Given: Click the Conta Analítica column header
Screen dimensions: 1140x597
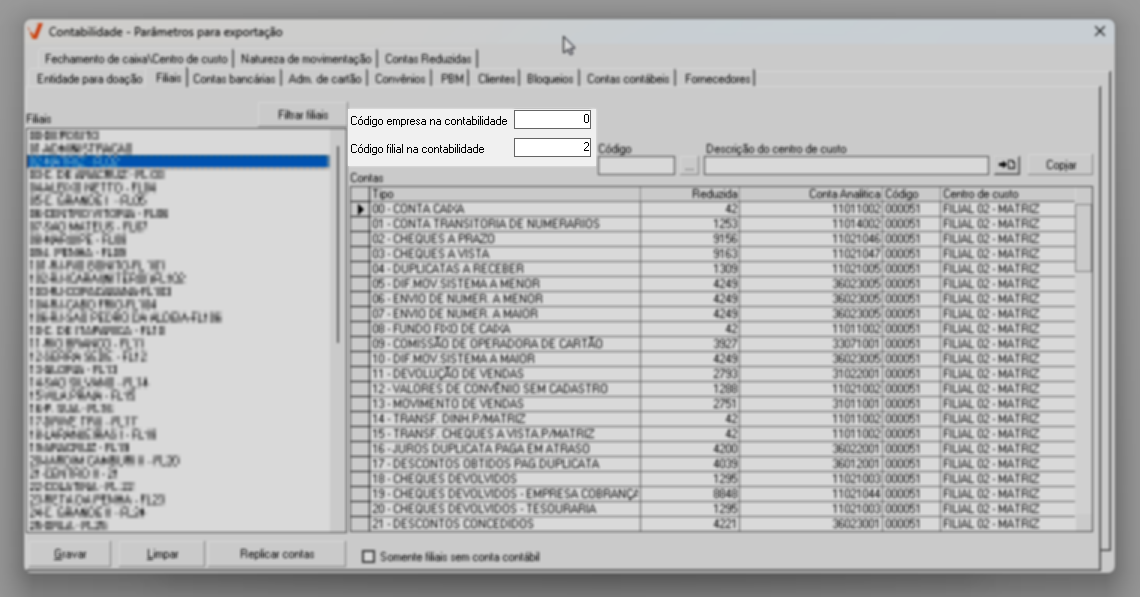Looking at the screenshot, I should [x=811, y=194].
